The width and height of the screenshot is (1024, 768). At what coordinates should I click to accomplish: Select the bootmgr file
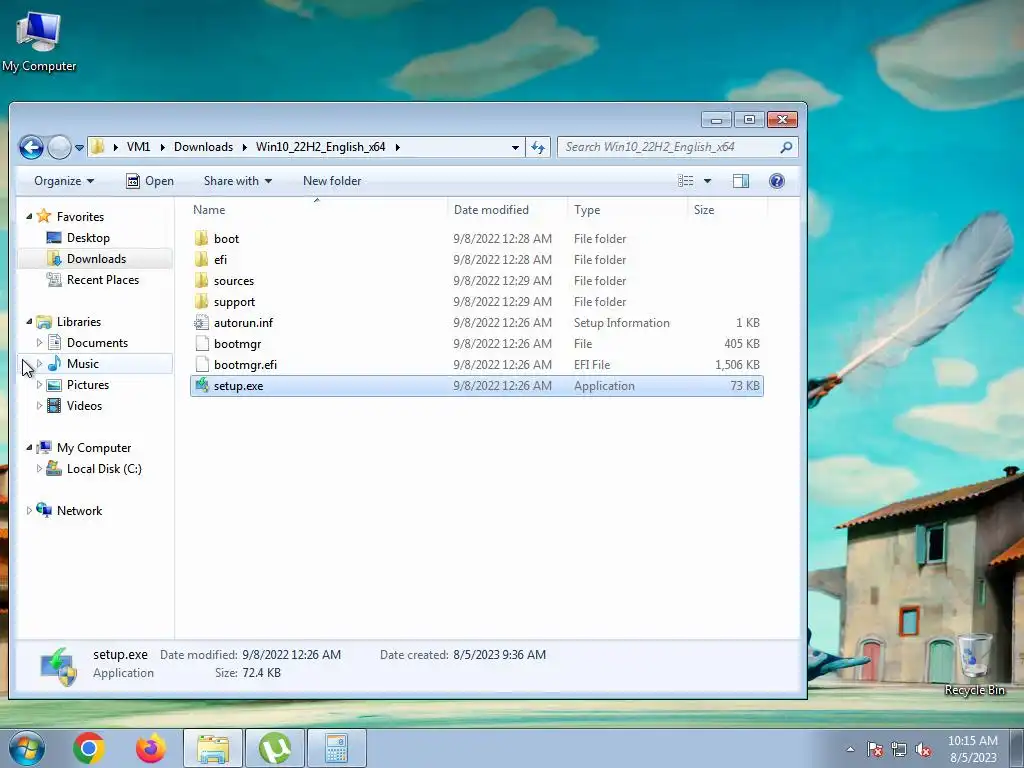tap(477, 344)
